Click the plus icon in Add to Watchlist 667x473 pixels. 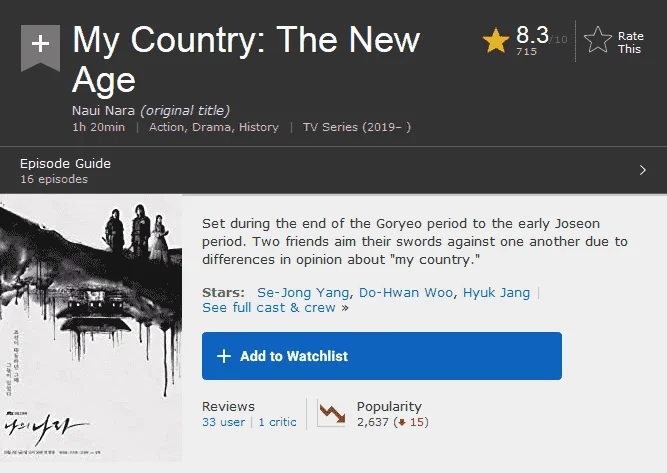click(224, 356)
